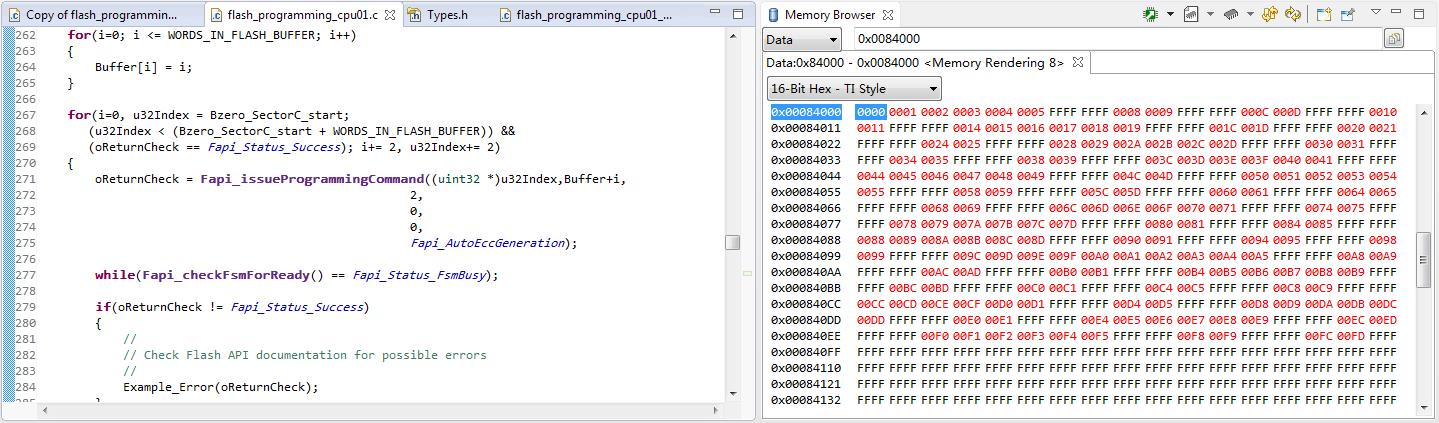Open the dropdown beside the gray memory chip icon
Viewport: 1439px width, 423px height.
tap(1250, 15)
